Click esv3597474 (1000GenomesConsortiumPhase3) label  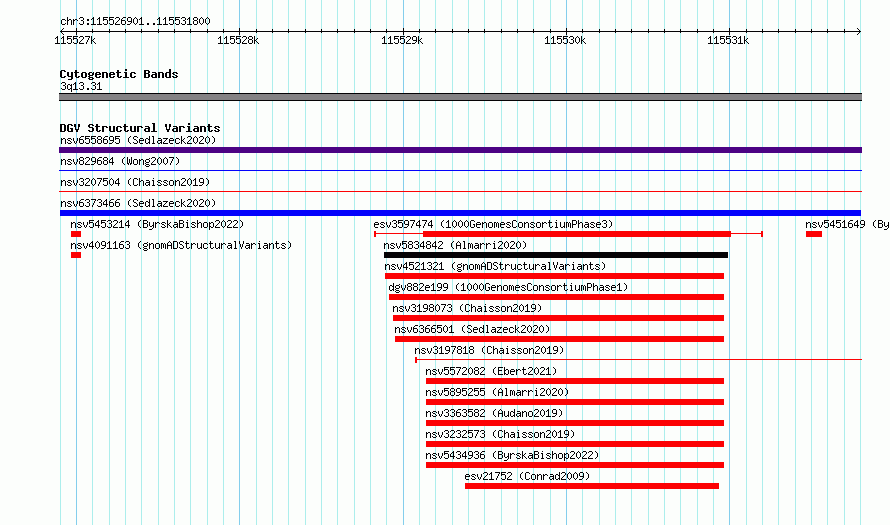(x=493, y=224)
